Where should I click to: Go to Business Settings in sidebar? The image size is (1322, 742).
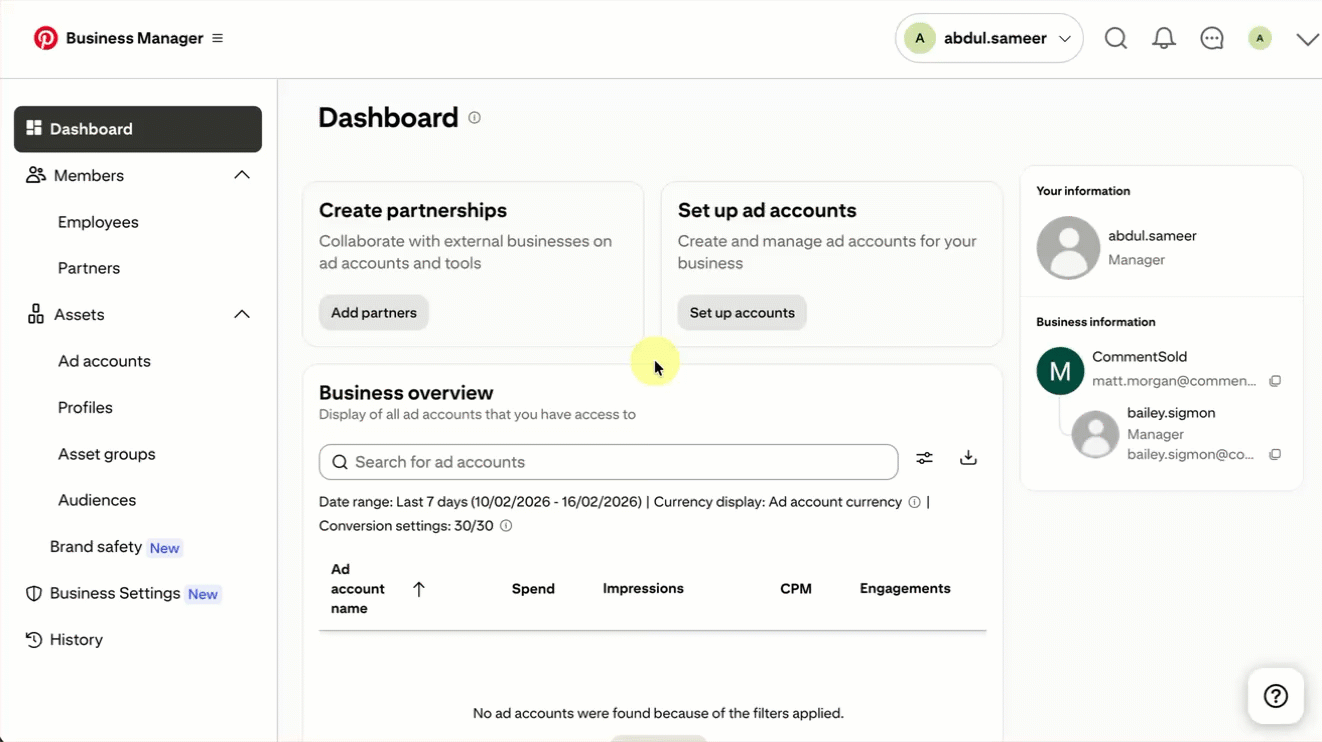tap(115, 593)
